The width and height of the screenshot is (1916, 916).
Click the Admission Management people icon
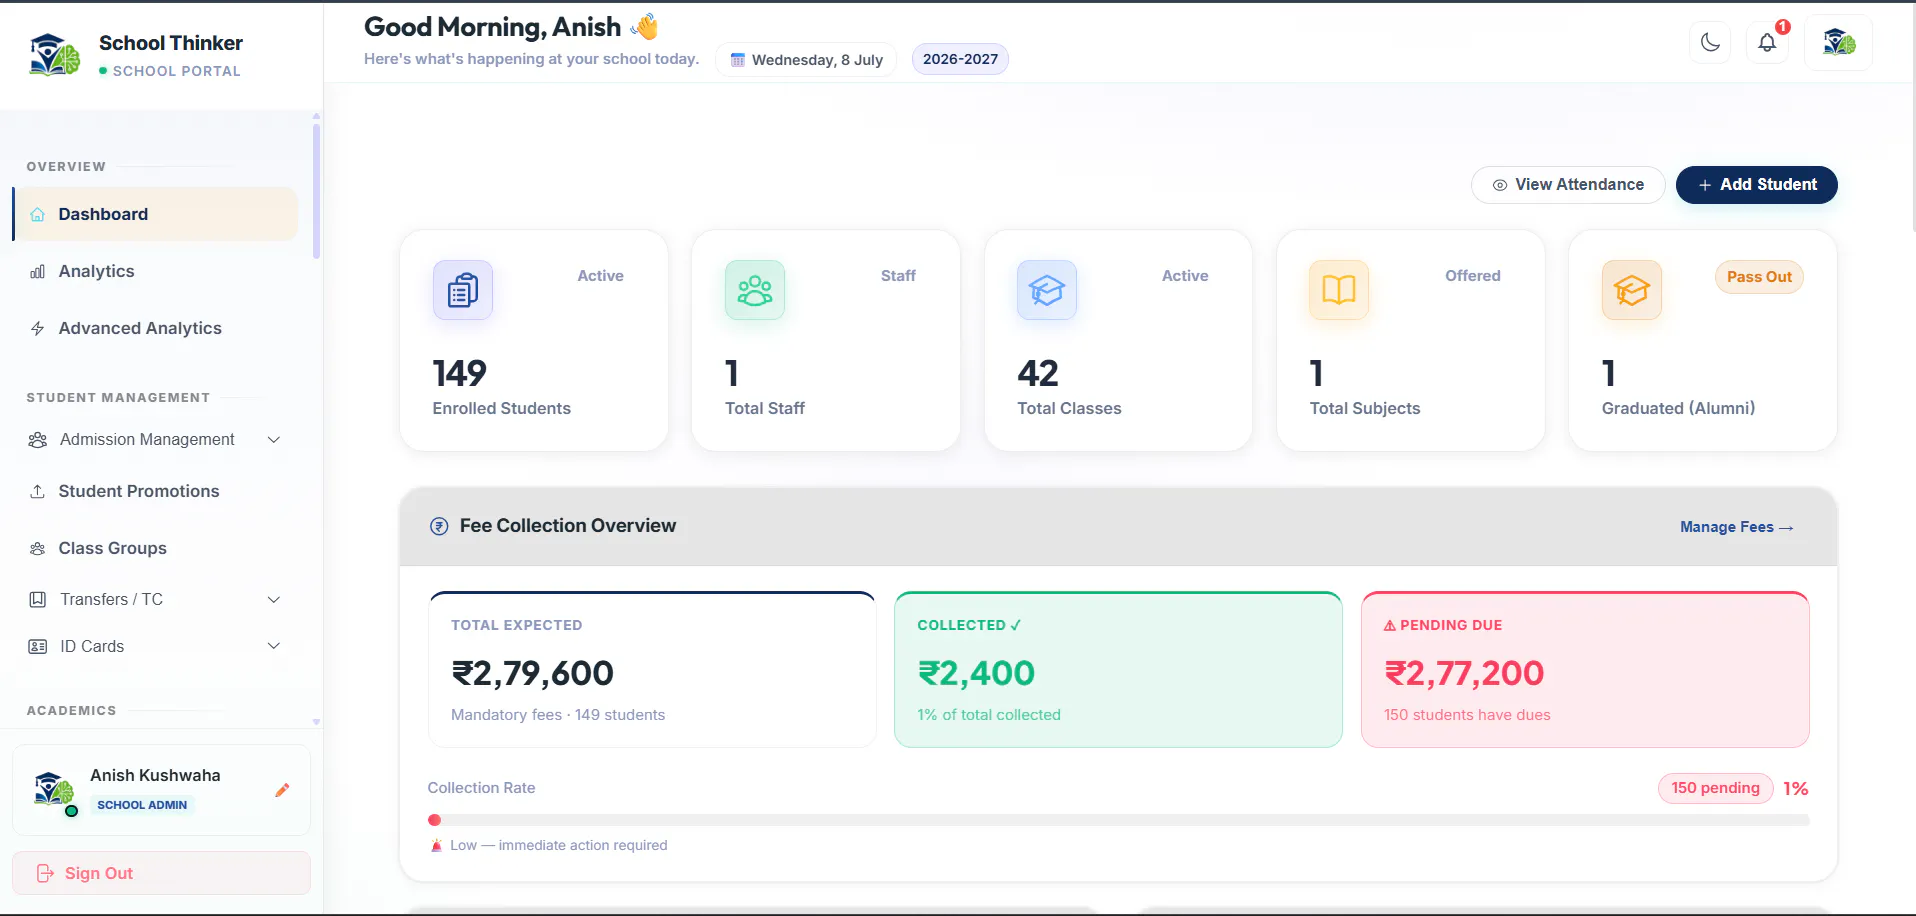pyautogui.click(x=38, y=440)
